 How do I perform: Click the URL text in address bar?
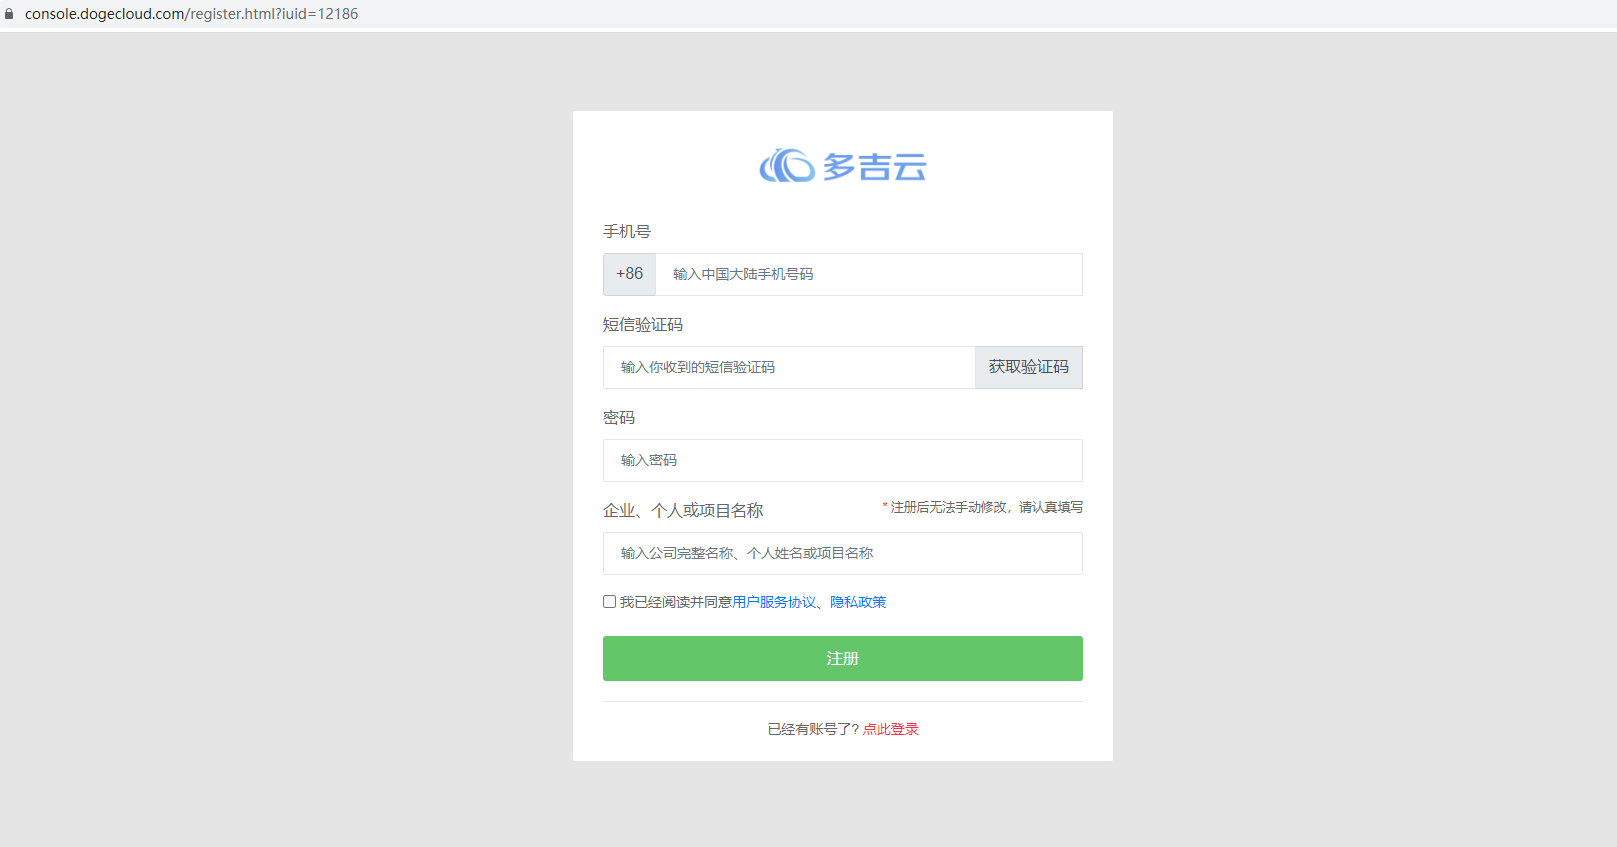pos(191,14)
